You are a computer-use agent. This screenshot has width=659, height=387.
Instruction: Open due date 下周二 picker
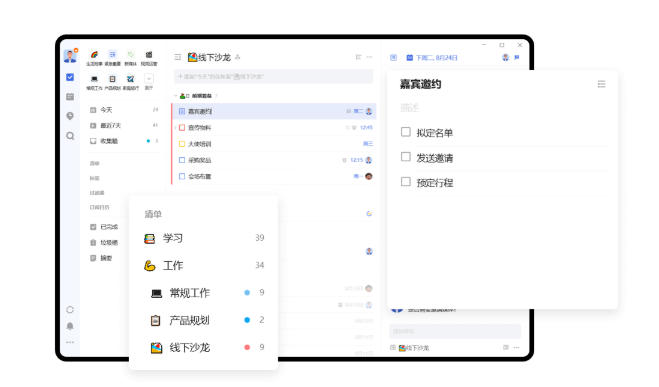[x=432, y=58]
